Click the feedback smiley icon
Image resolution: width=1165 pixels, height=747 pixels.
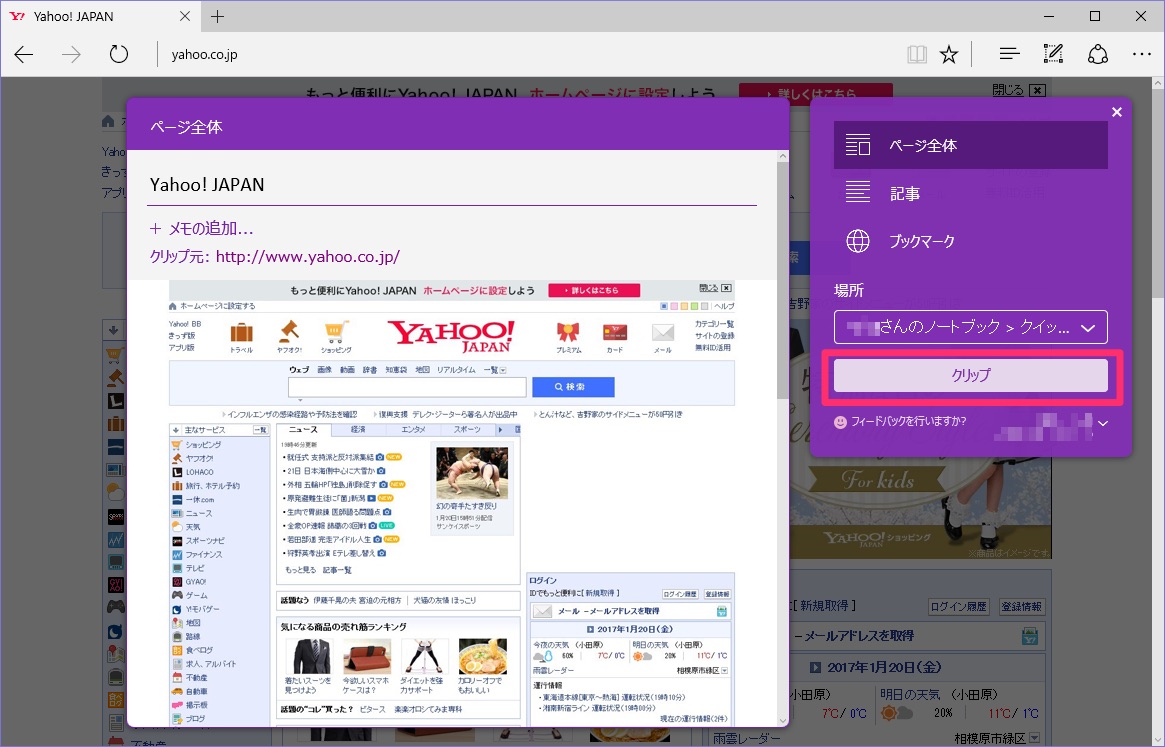[840, 422]
